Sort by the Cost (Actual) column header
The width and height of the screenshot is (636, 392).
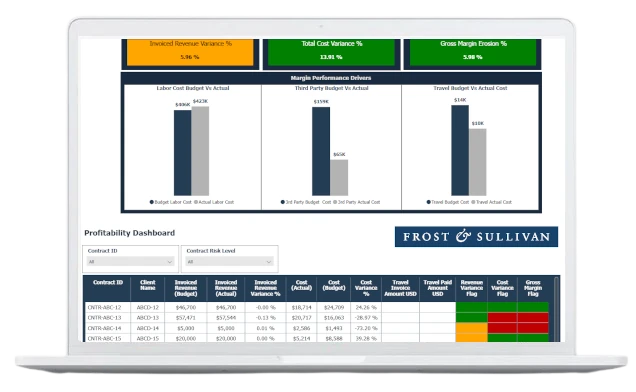coord(301,285)
